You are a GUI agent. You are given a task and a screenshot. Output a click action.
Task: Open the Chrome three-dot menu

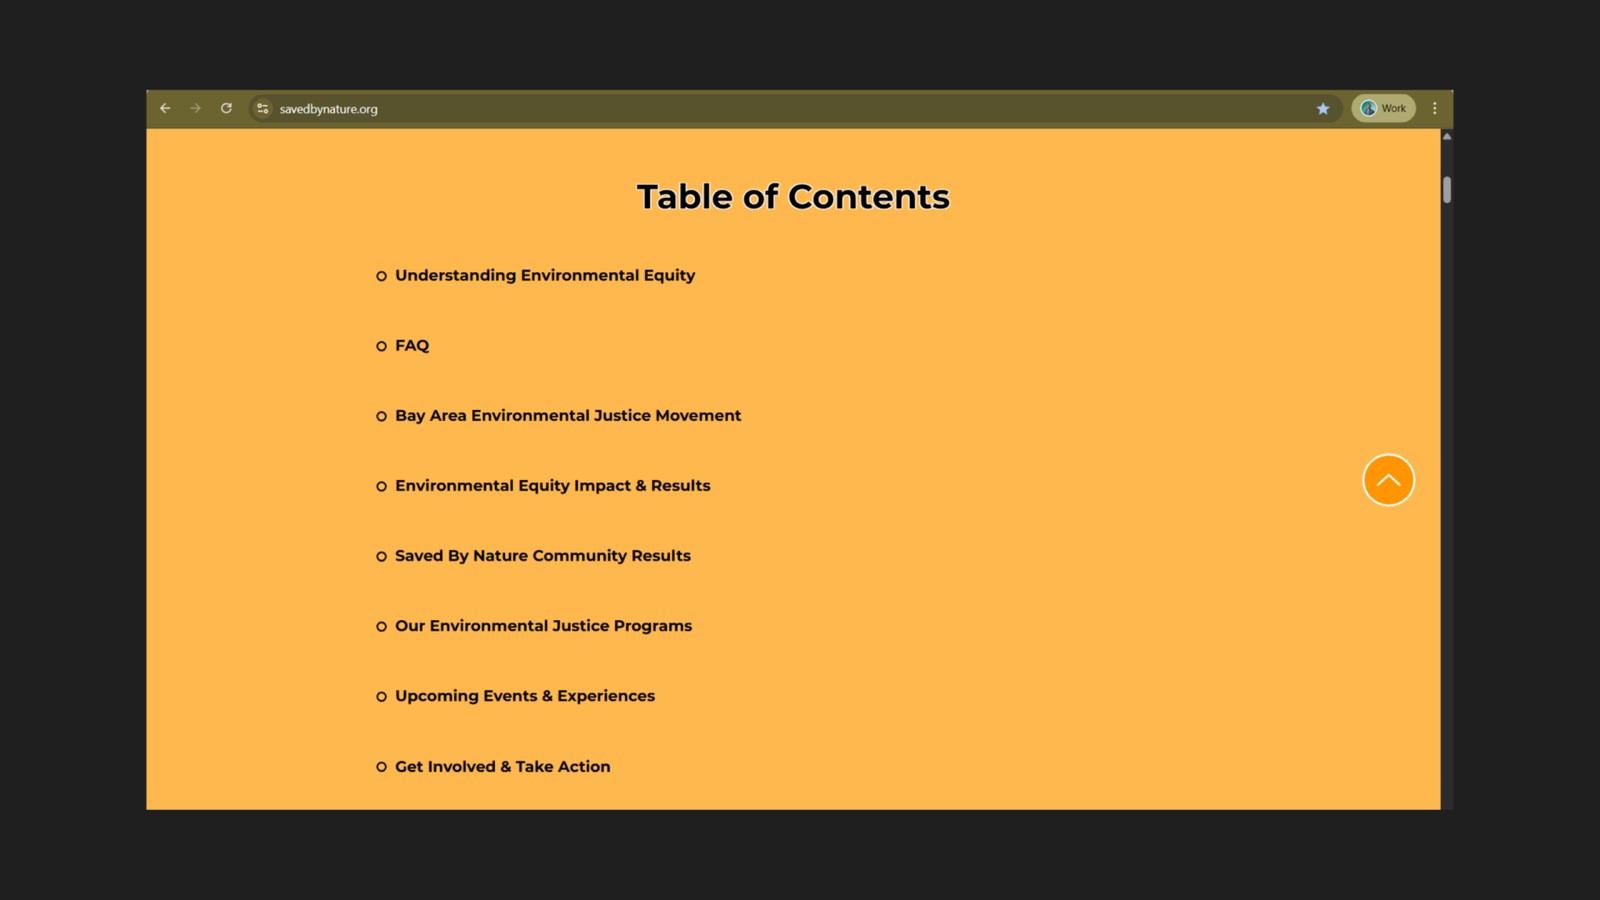1436,108
